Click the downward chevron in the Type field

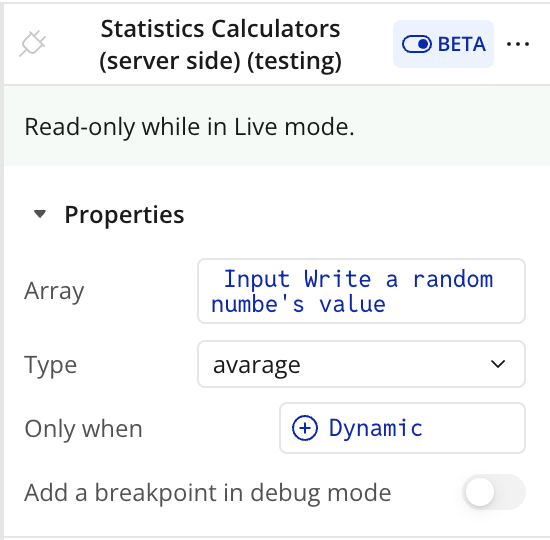(498, 364)
